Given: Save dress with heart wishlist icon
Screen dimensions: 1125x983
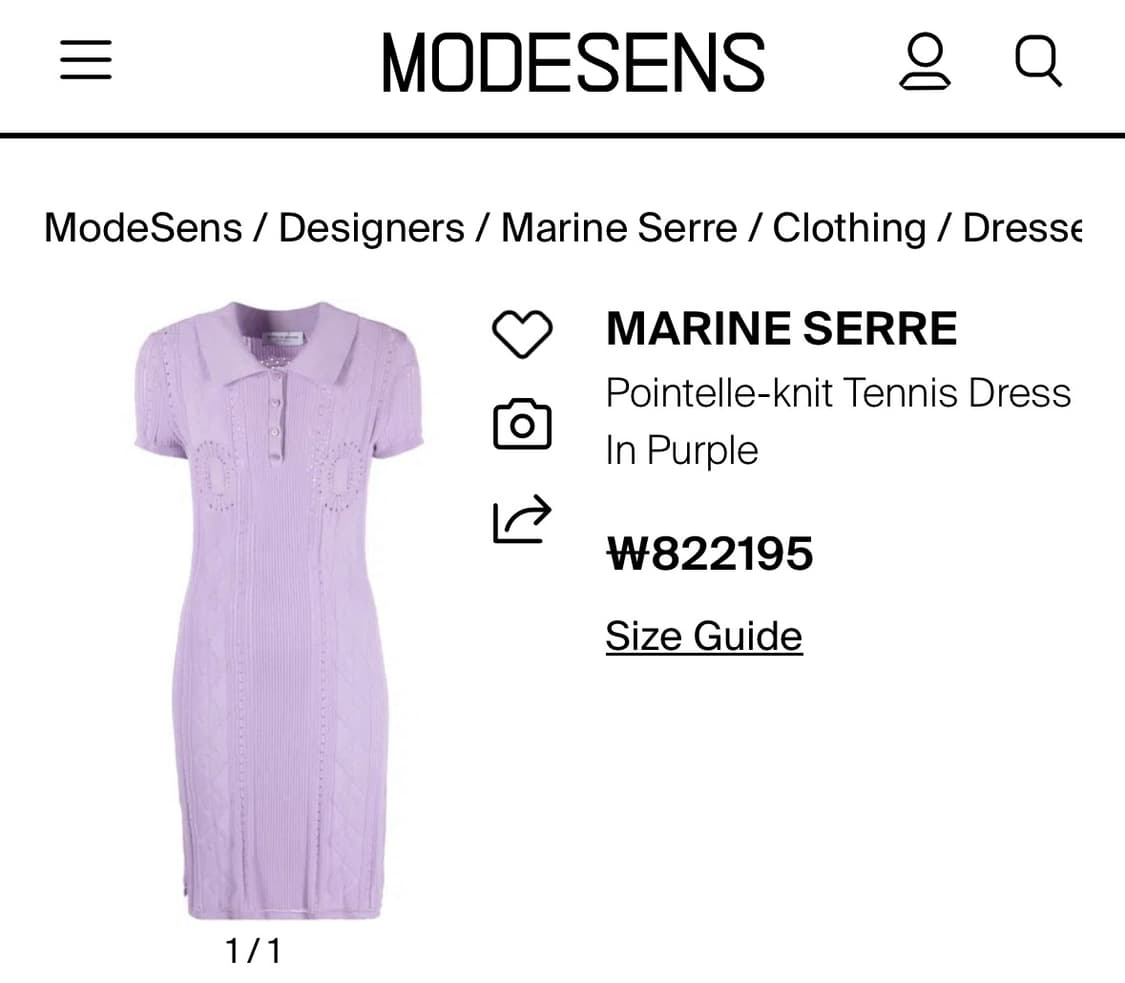Looking at the screenshot, I should click(522, 334).
